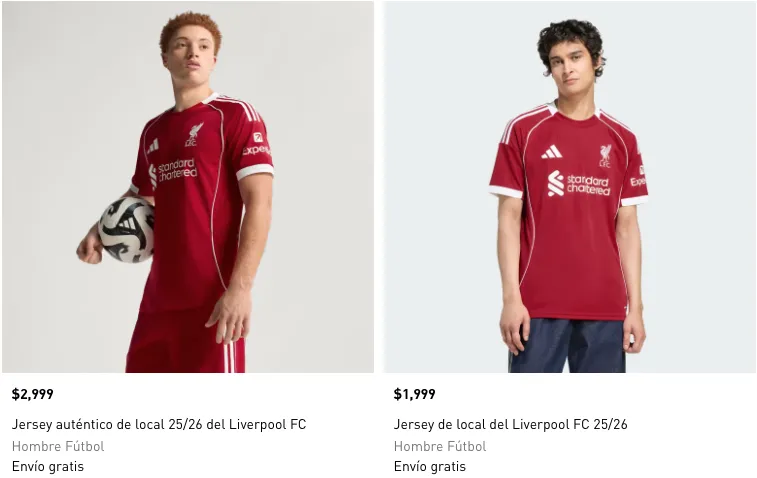Open 'Jersey de local del Liverpool FC 25/26'
The height and width of the screenshot is (478, 757).
click(511, 424)
